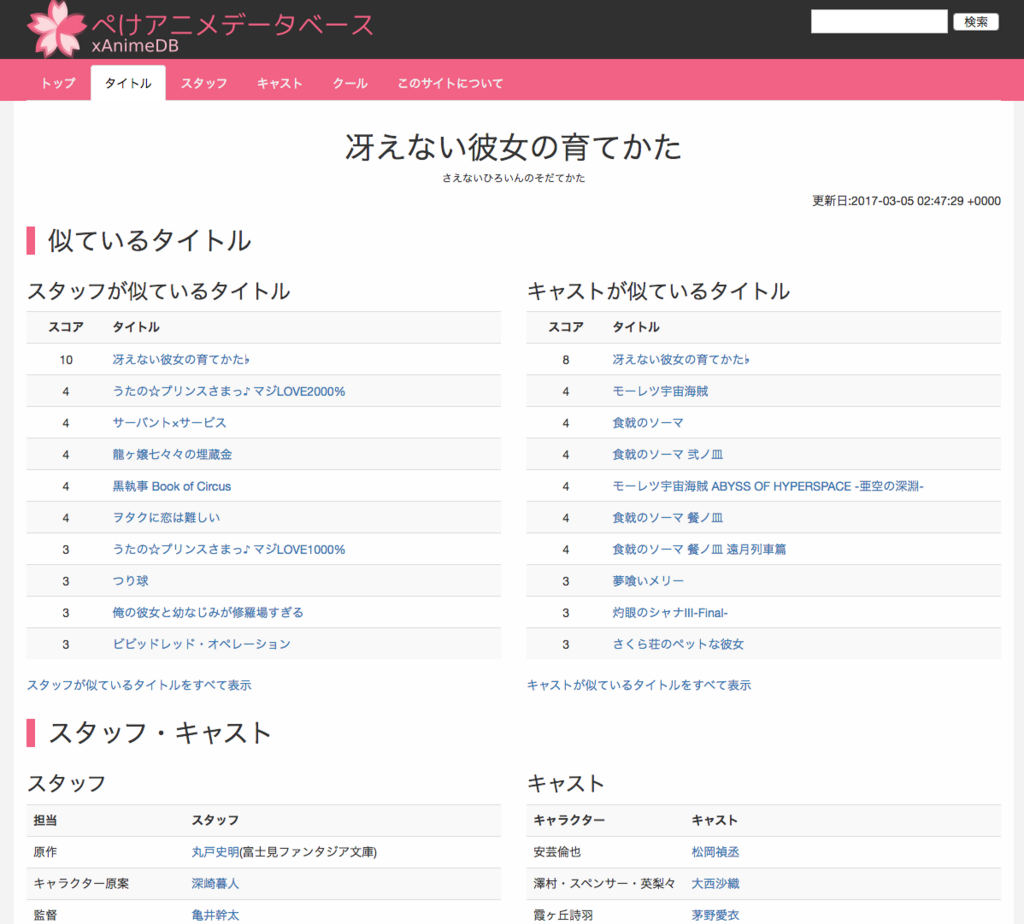The image size is (1024, 924).
Task: Open 食戟のソーマ 弐ノ皿 link
Action: [x=667, y=454]
